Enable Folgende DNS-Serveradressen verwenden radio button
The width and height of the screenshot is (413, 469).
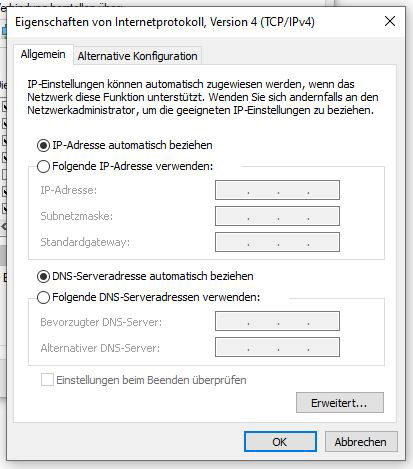[43, 297]
